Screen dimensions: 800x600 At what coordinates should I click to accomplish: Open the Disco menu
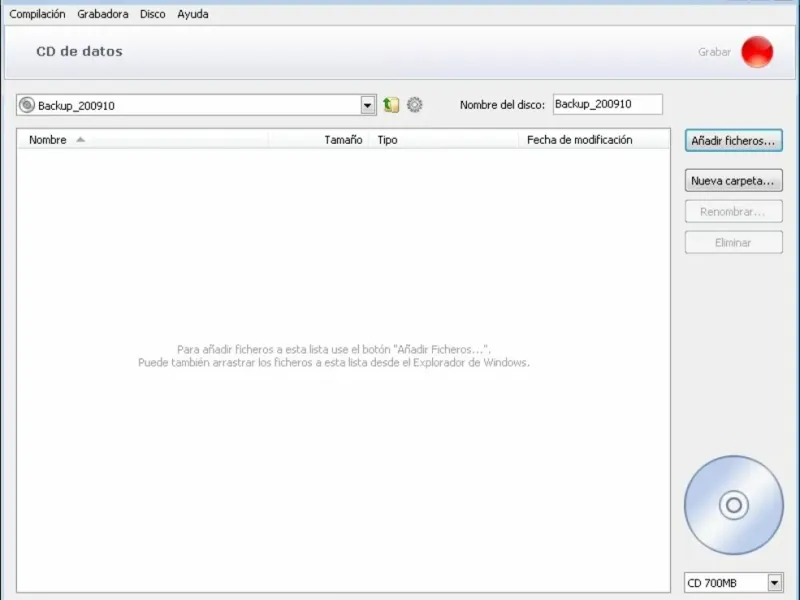(x=153, y=14)
